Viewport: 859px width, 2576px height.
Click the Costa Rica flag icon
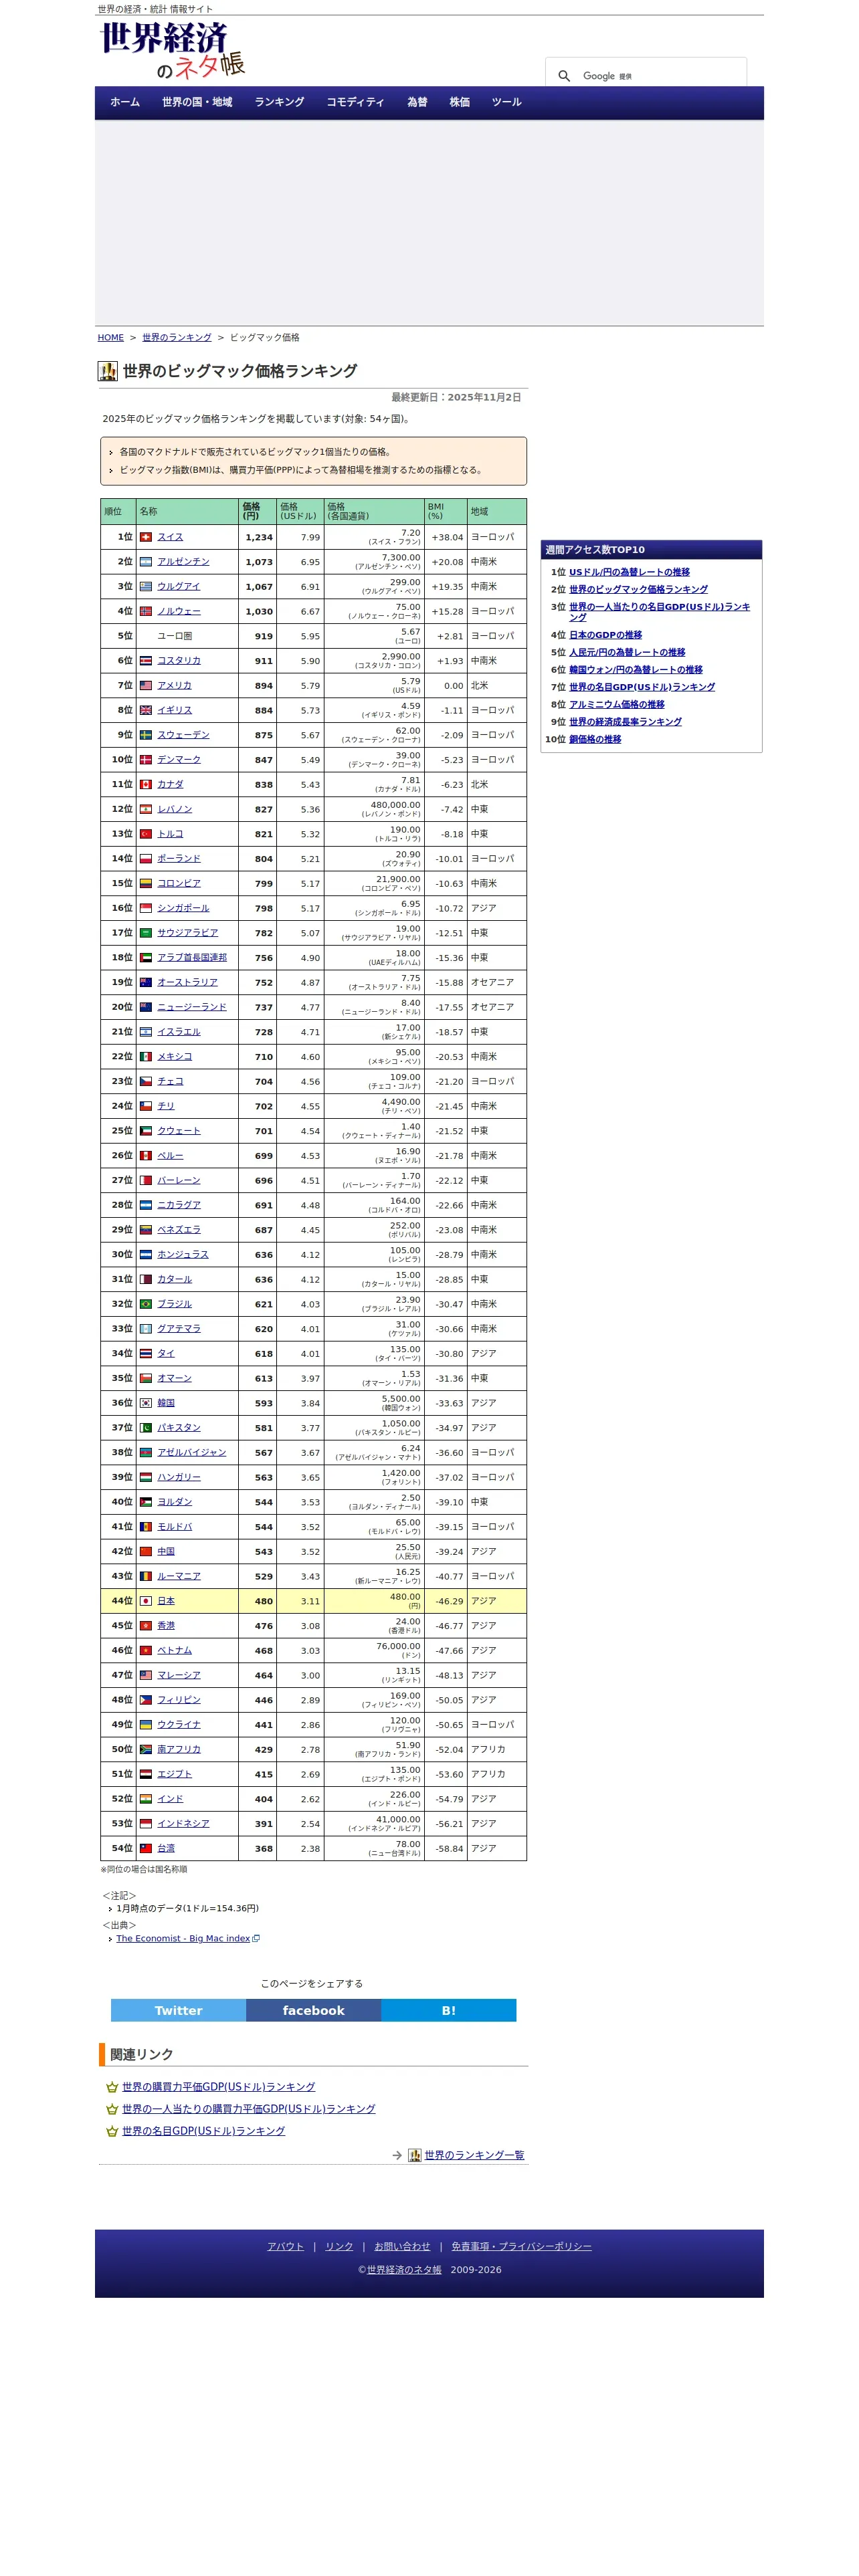pos(146,661)
